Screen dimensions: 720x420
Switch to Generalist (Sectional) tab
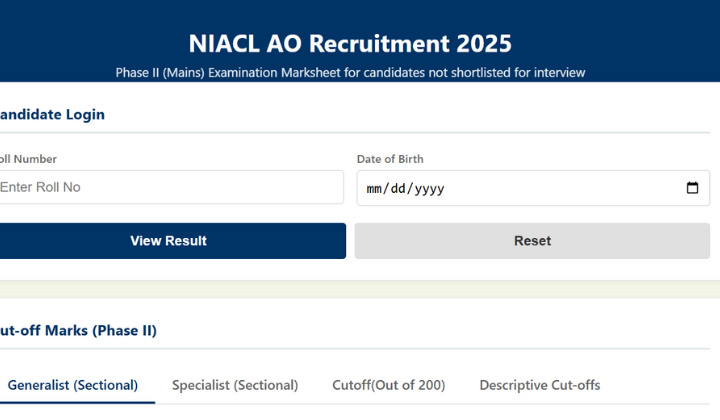click(x=73, y=385)
